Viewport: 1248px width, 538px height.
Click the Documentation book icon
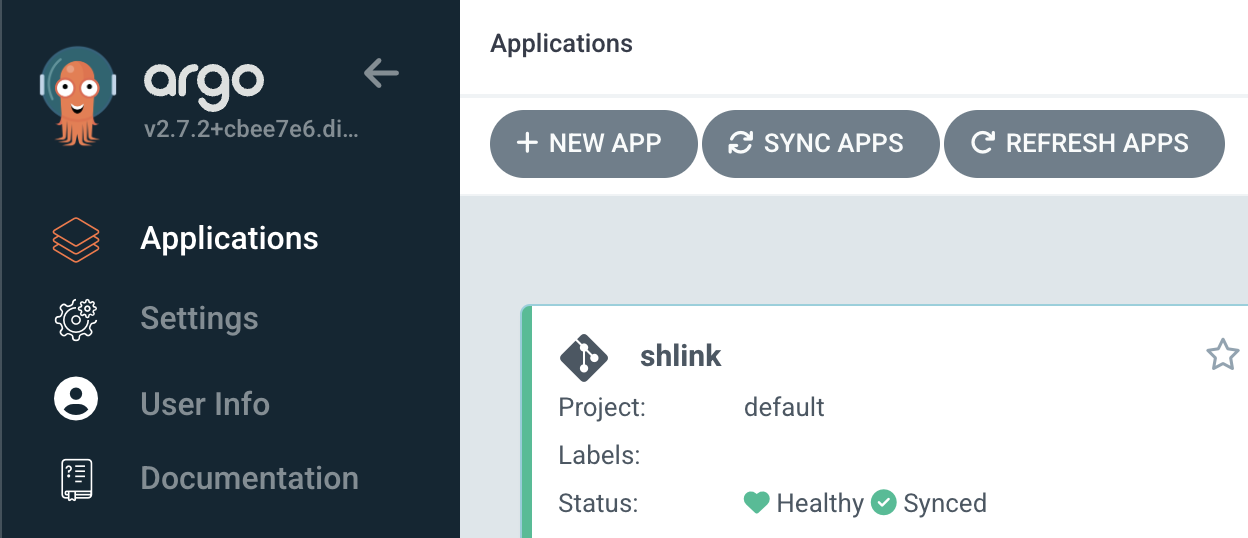[x=76, y=479]
